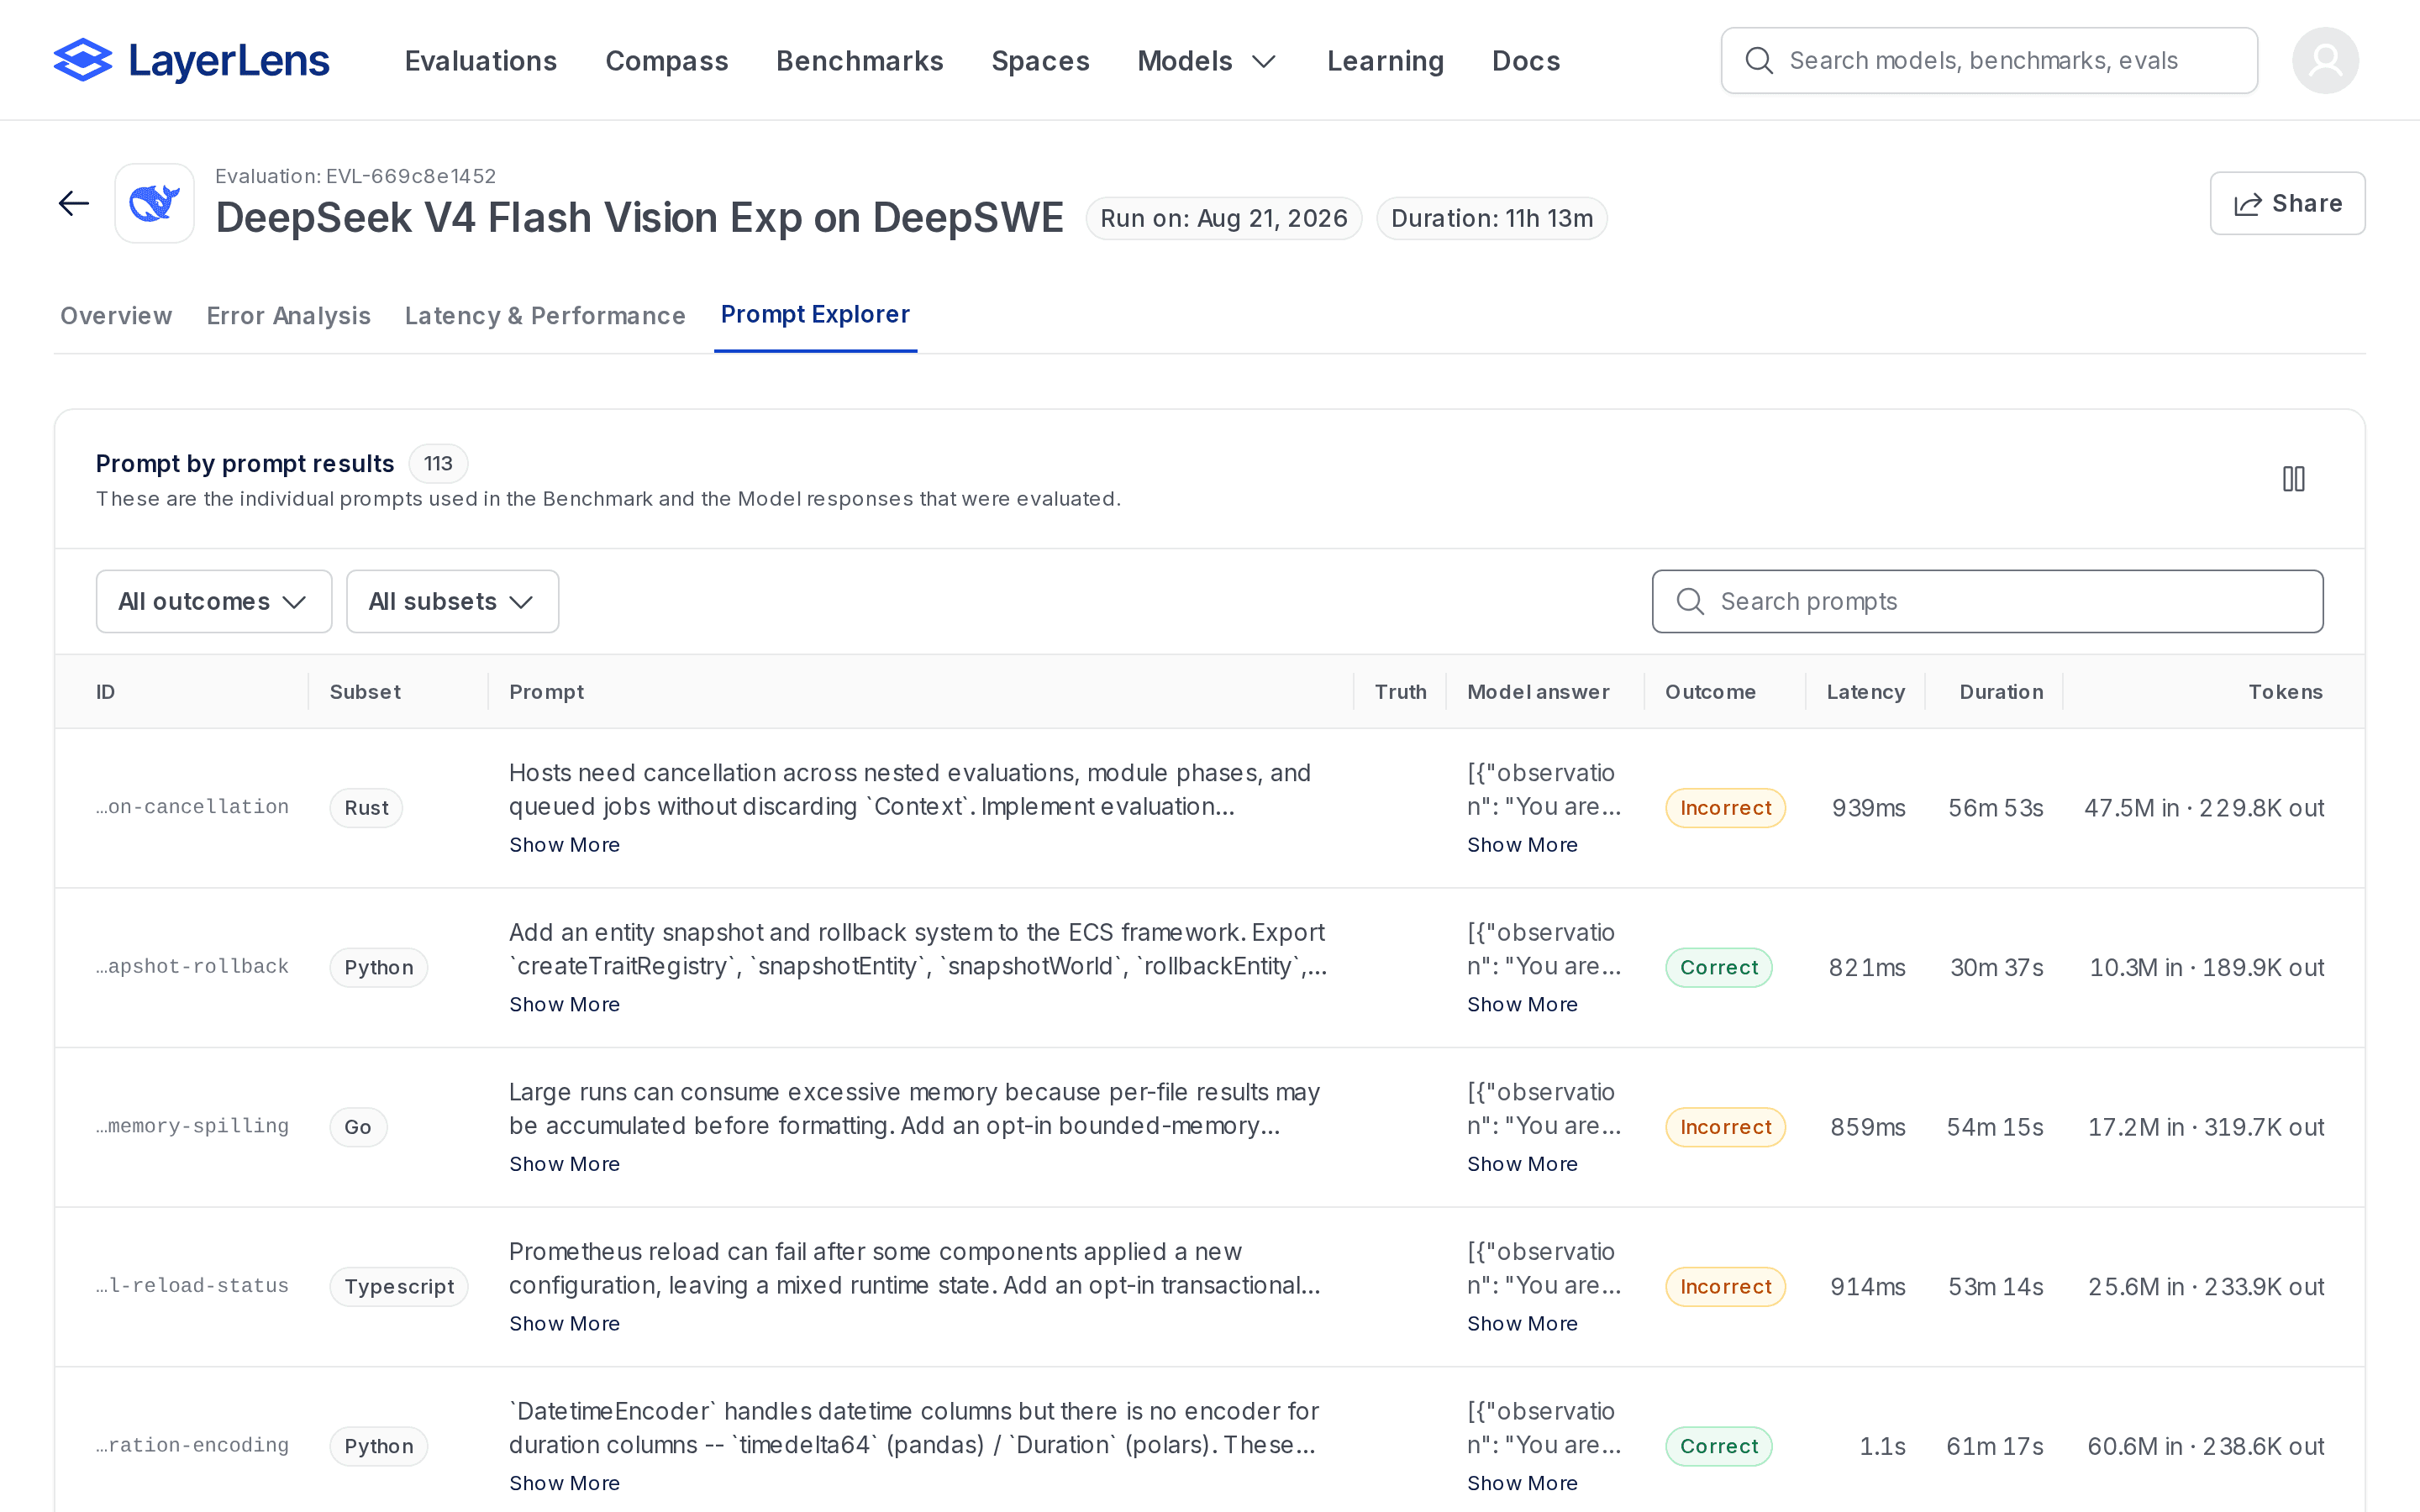
Task: Click the Typescript subset tag
Action: click(399, 1287)
